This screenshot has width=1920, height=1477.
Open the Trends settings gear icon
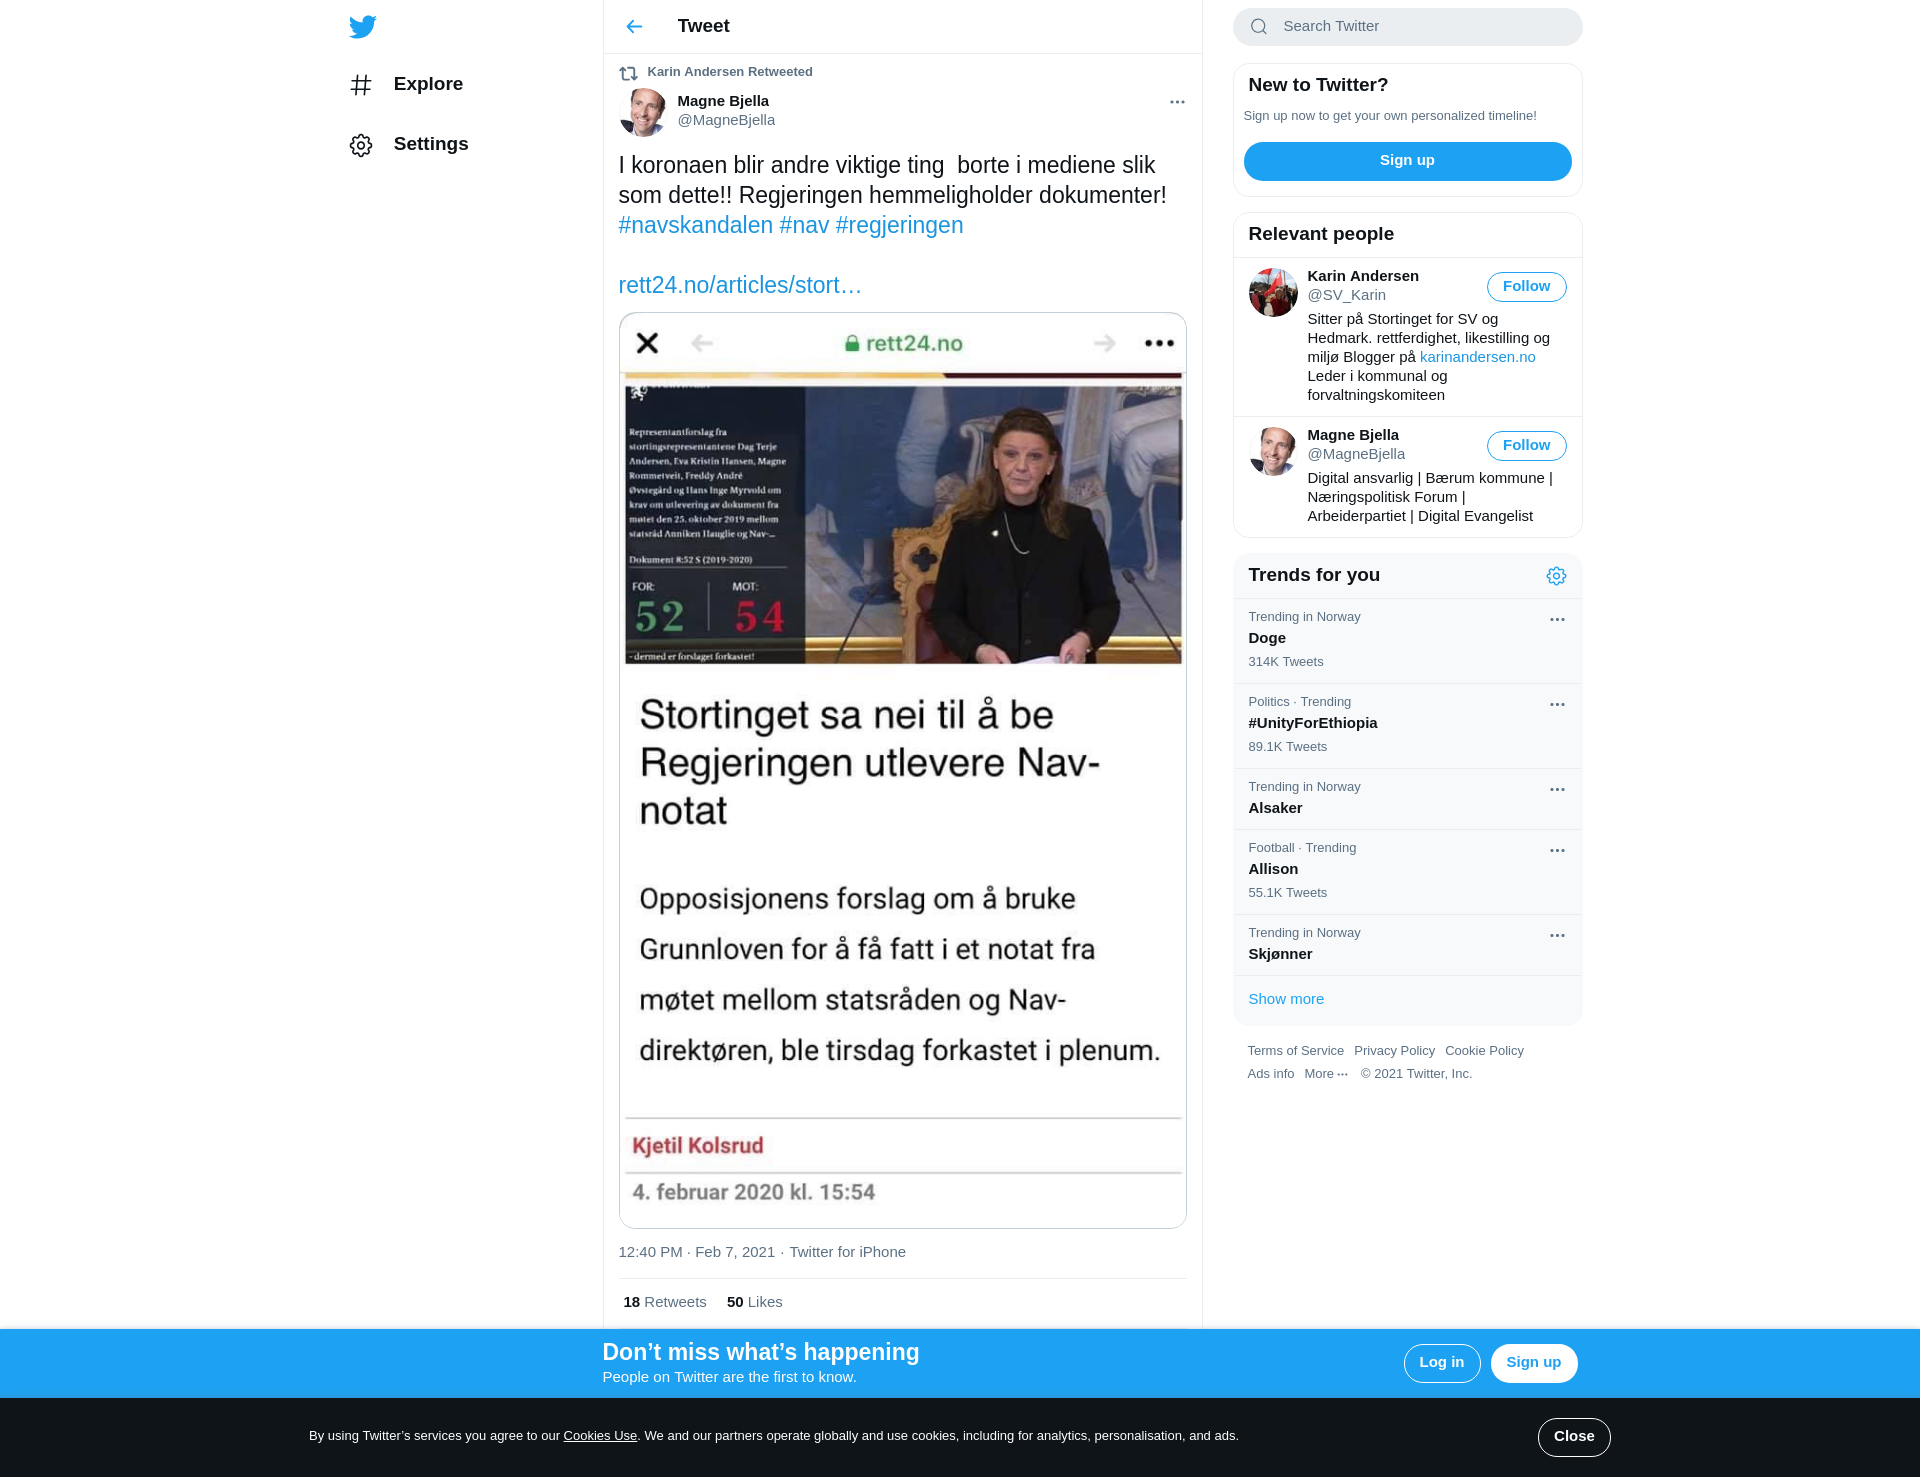(x=1556, y=576)
